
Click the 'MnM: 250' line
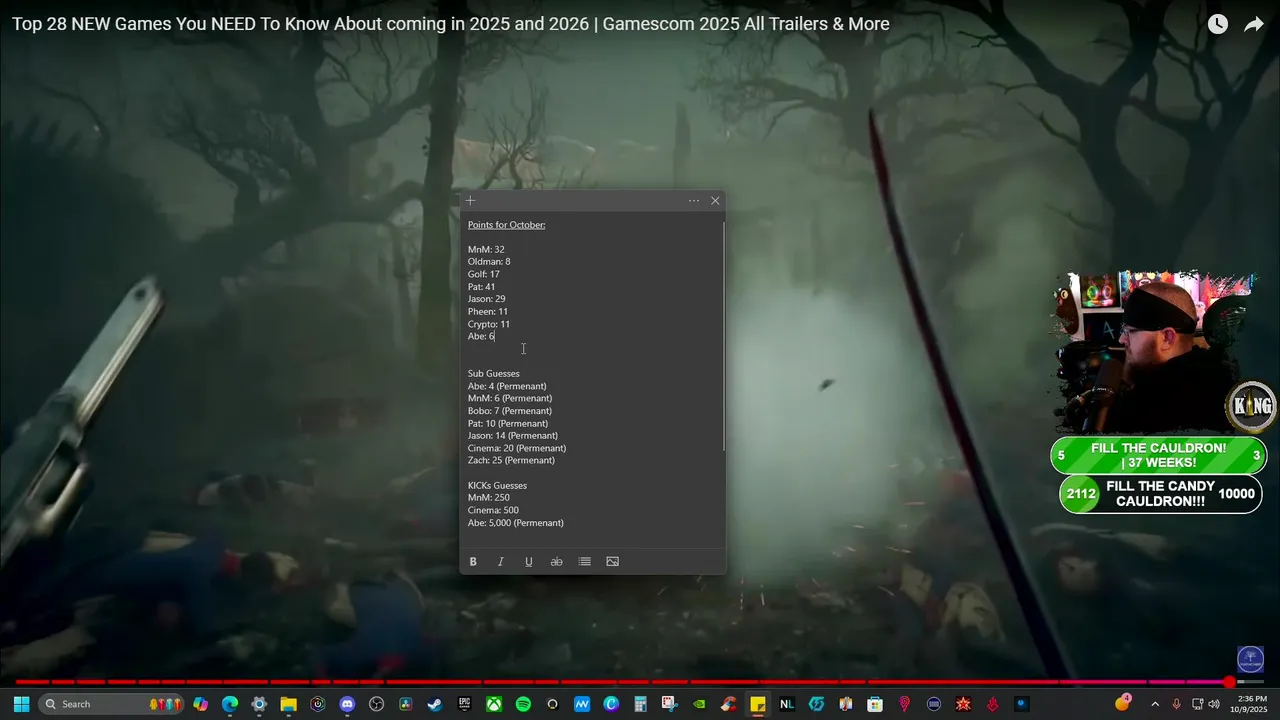[489, 498]
